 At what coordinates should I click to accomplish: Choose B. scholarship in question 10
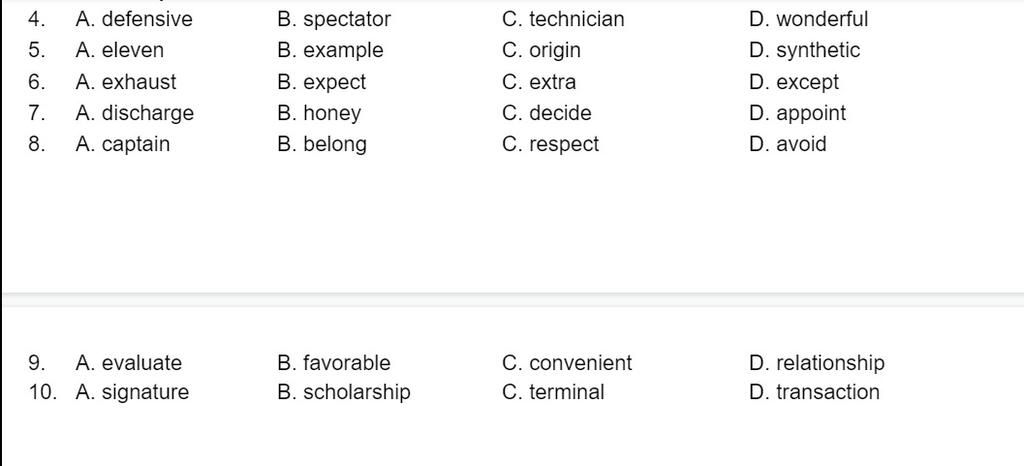coord(344,393)
